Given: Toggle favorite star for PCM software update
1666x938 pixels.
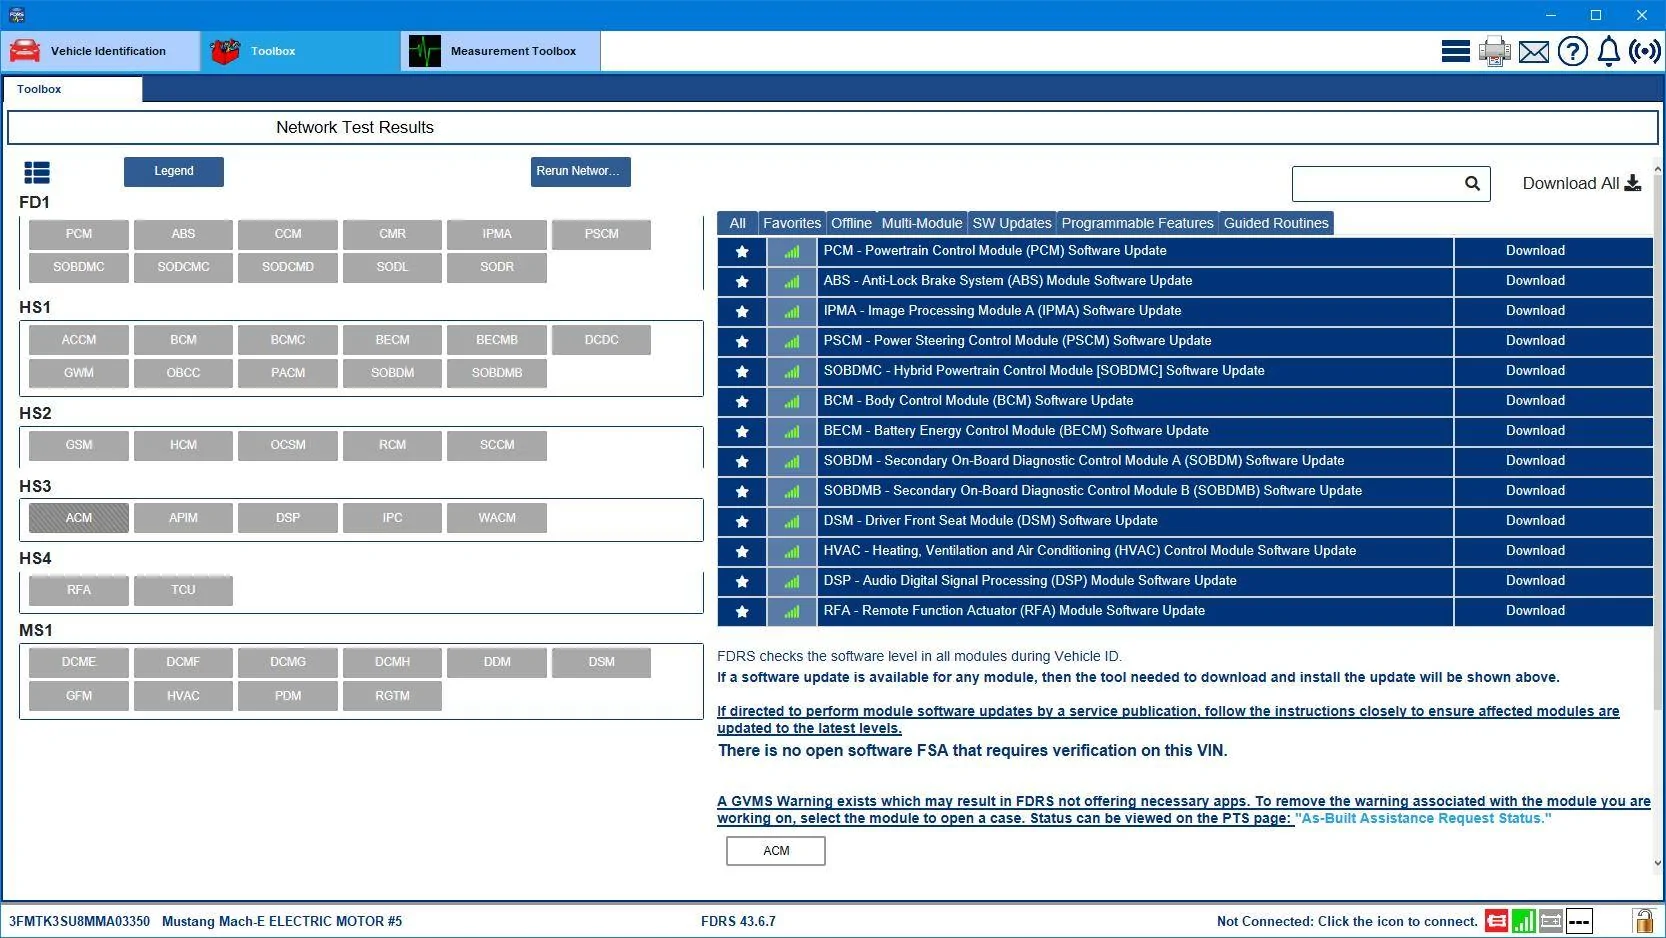Looking at the screenshot, I should [742, 252].
